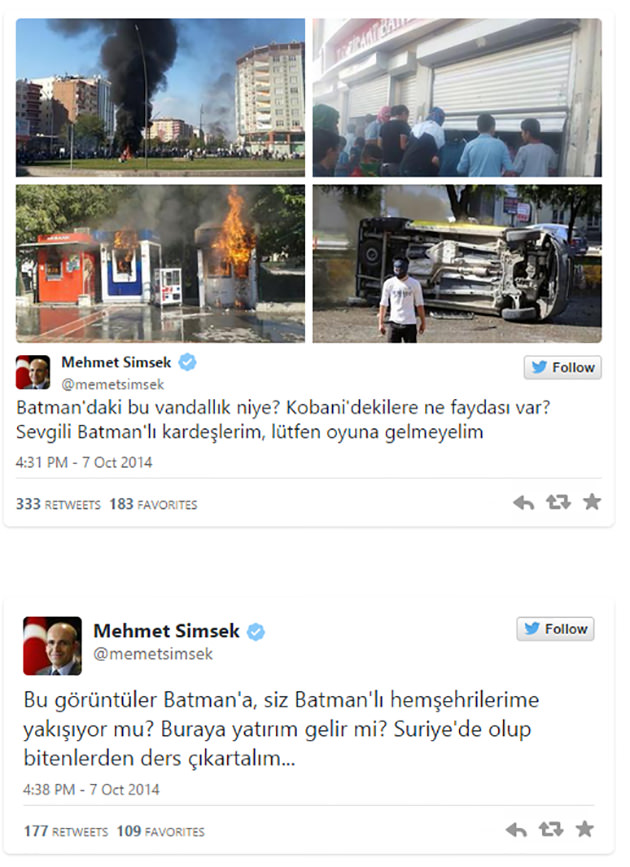Viewport: 630px width, 867px height.
Task: Favorite the second tweet with star icon
Action: coord(585,828)
